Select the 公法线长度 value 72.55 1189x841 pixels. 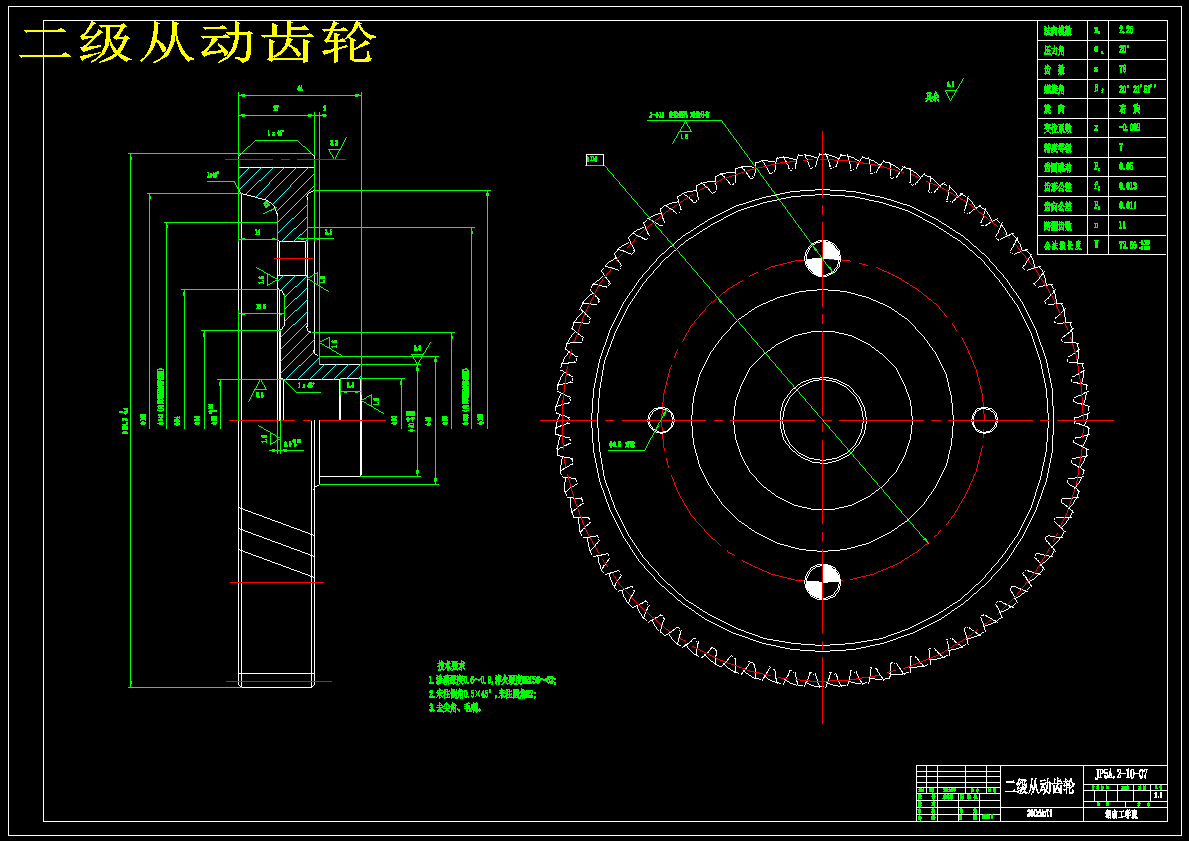click(1134, 245)
